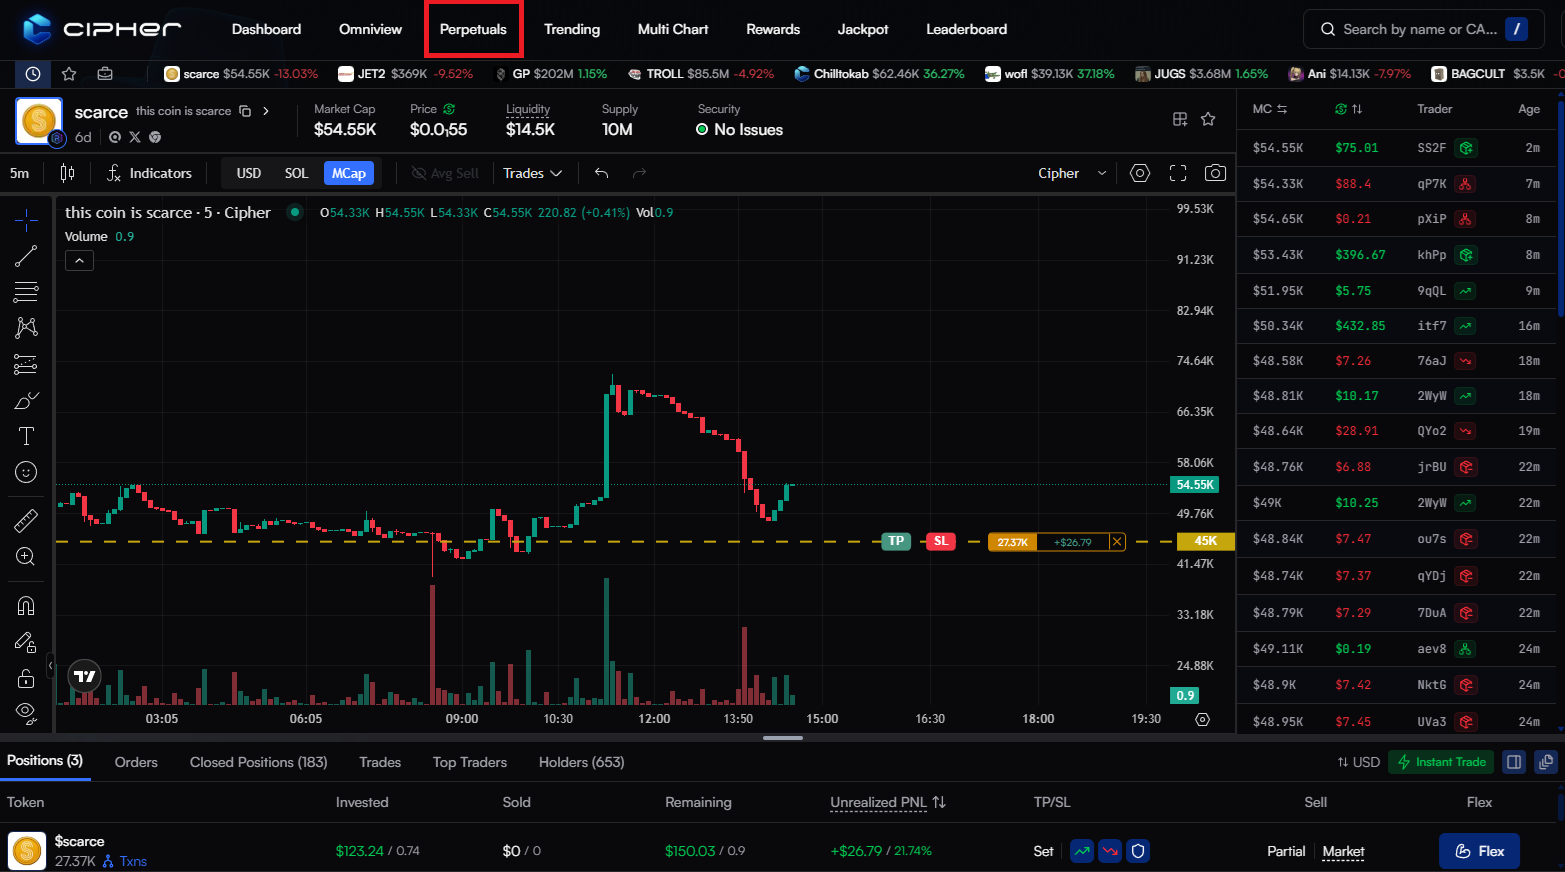Viewport: 1565px width, 872px height.
Task: Click Market sell option
Action: [1343, 851]
